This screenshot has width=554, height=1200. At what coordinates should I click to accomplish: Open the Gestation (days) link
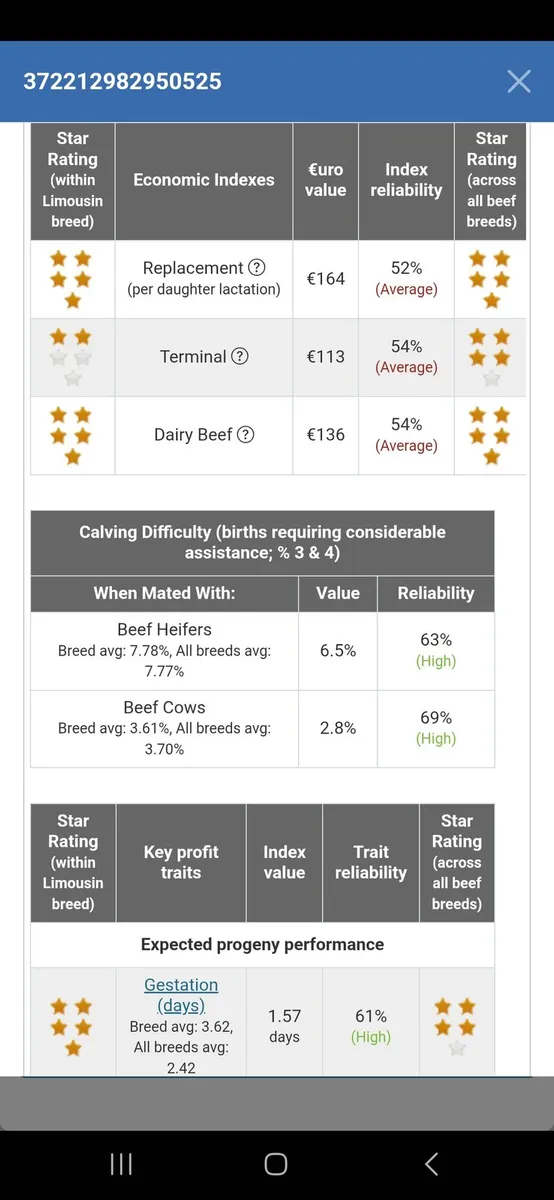point(181,995)
